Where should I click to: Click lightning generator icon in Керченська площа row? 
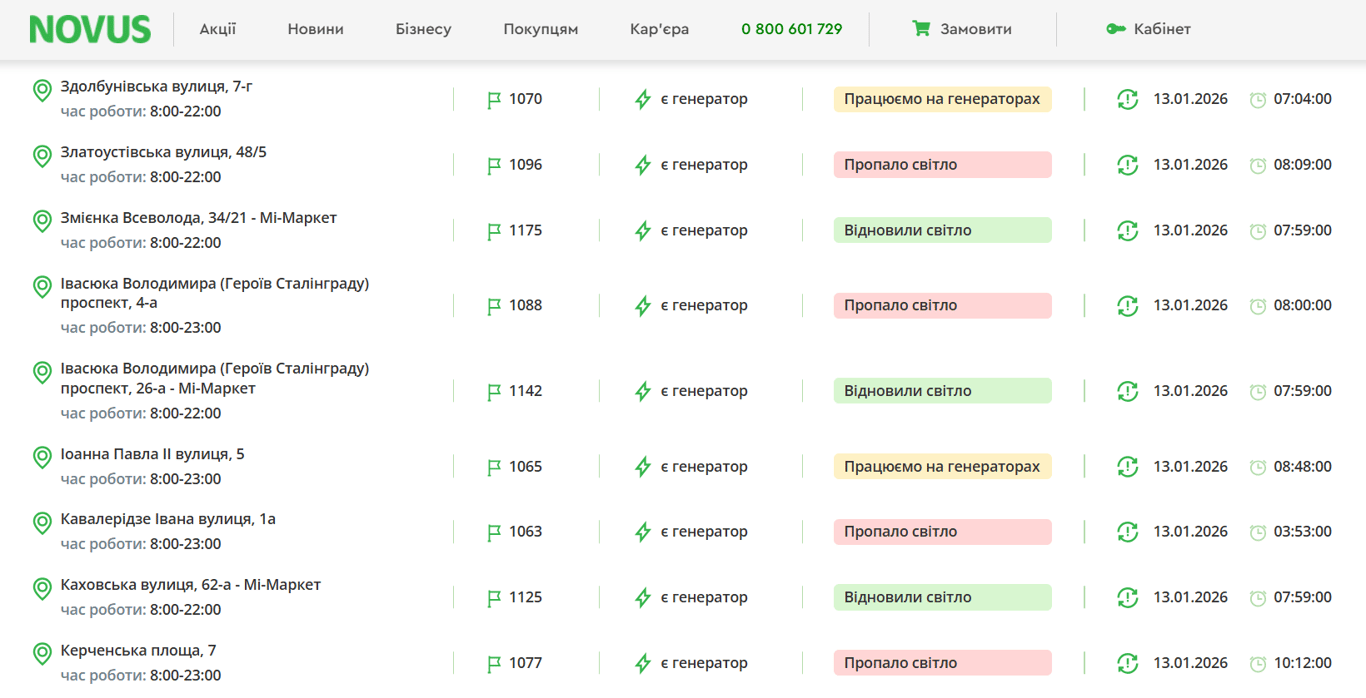tap(643, 663)
